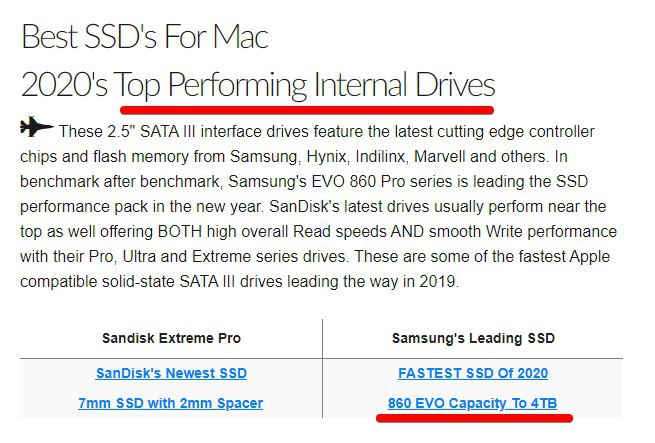
Task: Follow the 7mm SSD with 2mm Spacer link
Action: (x=171, y=404)
